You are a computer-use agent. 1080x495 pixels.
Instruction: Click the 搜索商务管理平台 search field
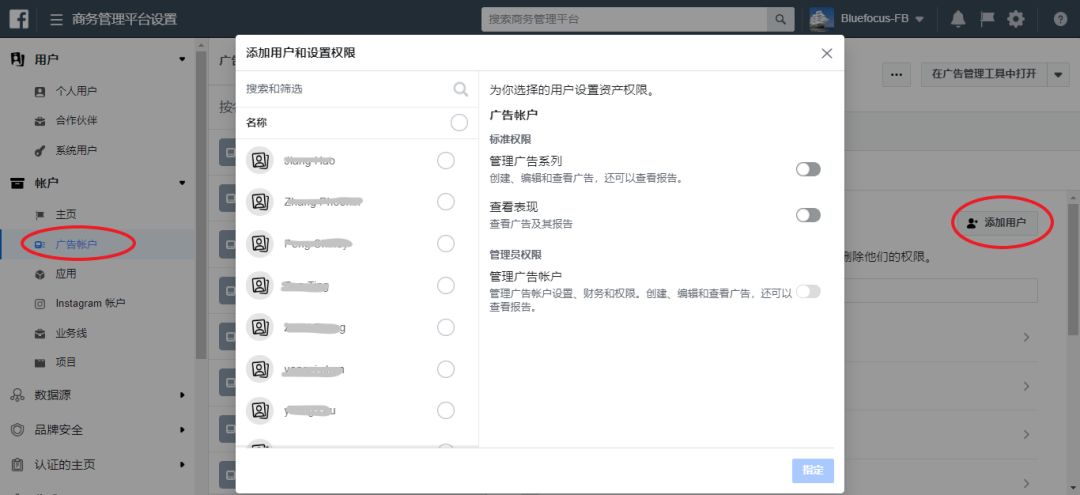(x=625, y=19)
